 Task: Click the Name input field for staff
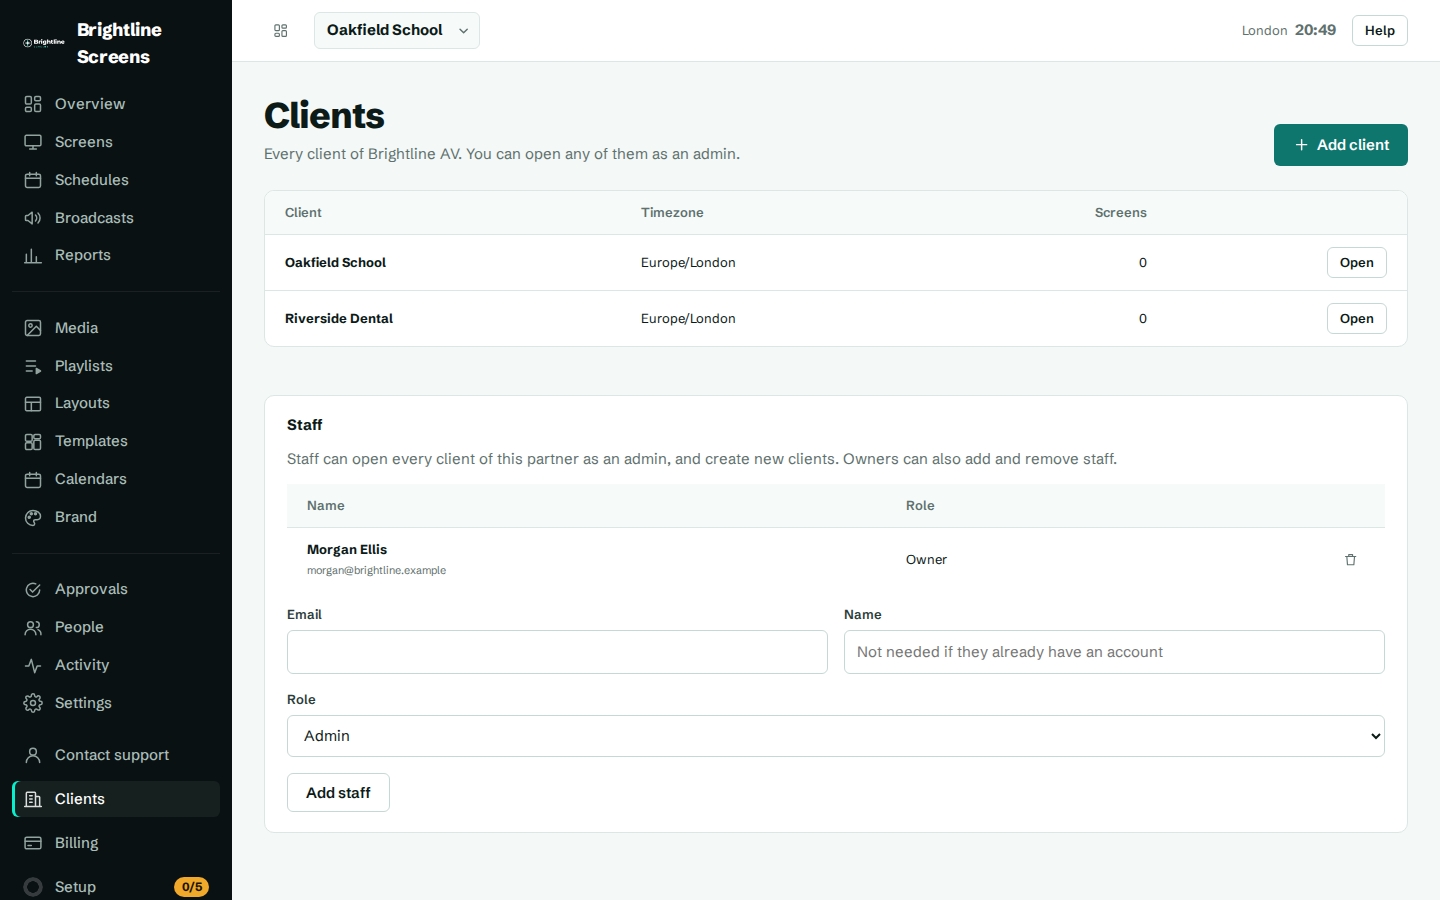click(x=1114, y=652)
